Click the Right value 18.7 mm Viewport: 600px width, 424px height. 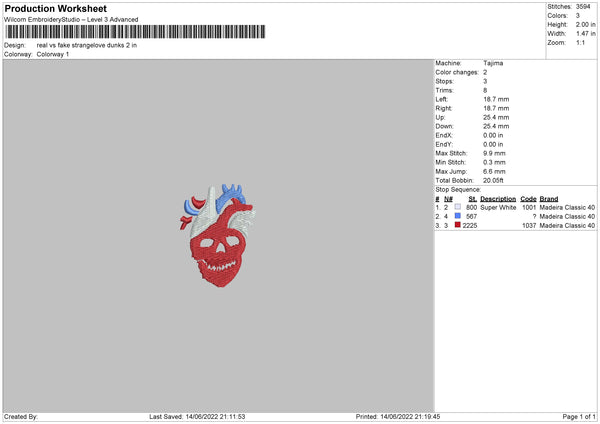496,108
